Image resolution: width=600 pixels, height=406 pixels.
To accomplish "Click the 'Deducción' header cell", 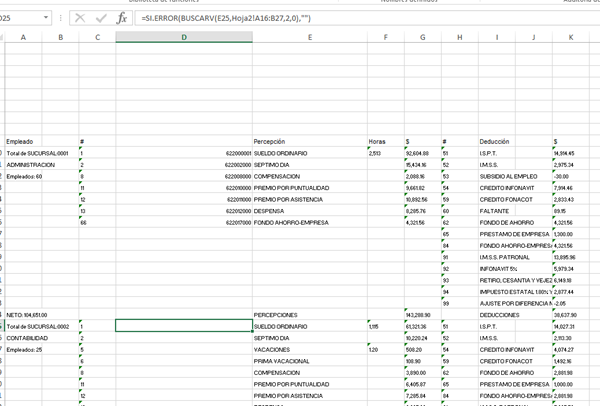I will pos(500,142).
